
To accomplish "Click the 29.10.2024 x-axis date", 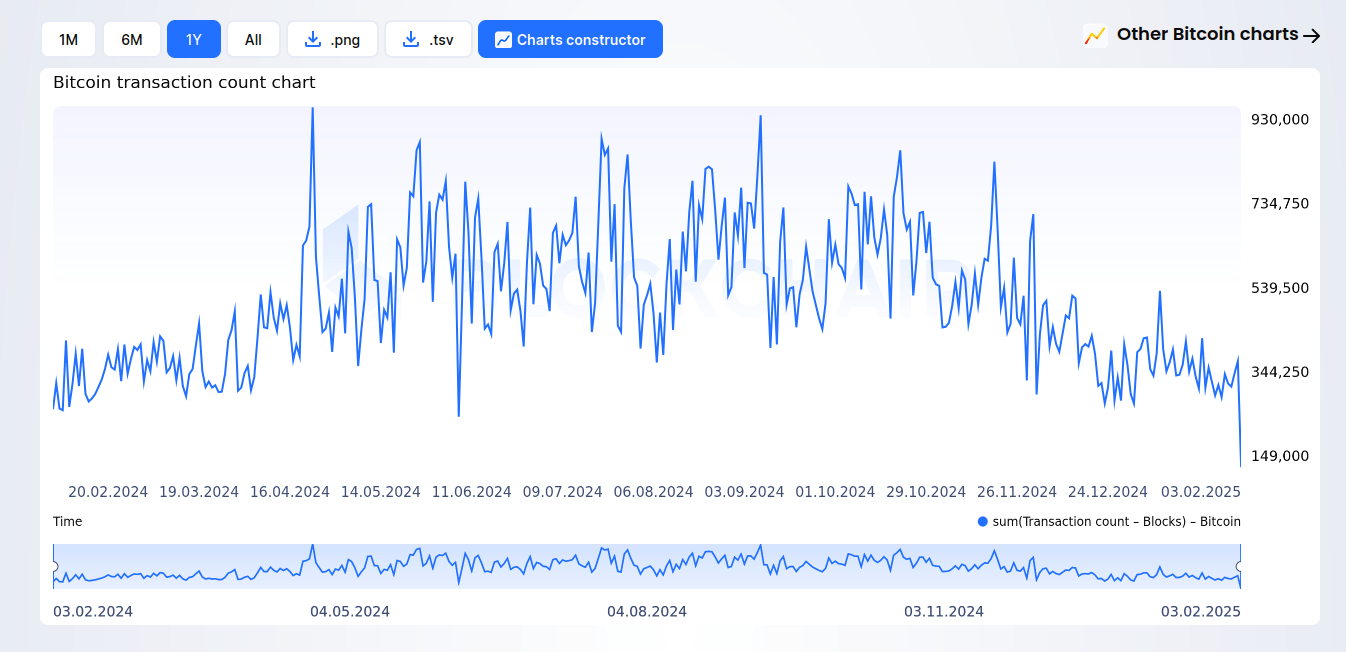I will (x=926, y=492).
